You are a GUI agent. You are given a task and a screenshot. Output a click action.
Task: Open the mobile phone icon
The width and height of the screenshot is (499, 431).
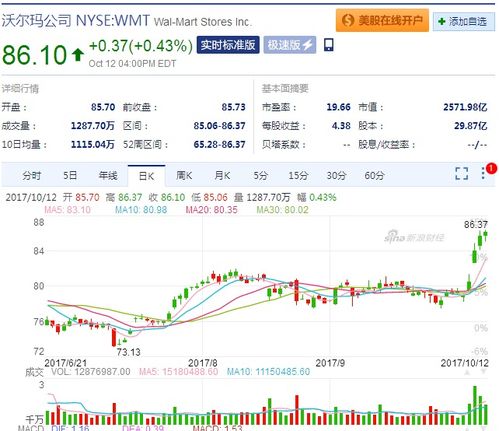coord(329,45)
